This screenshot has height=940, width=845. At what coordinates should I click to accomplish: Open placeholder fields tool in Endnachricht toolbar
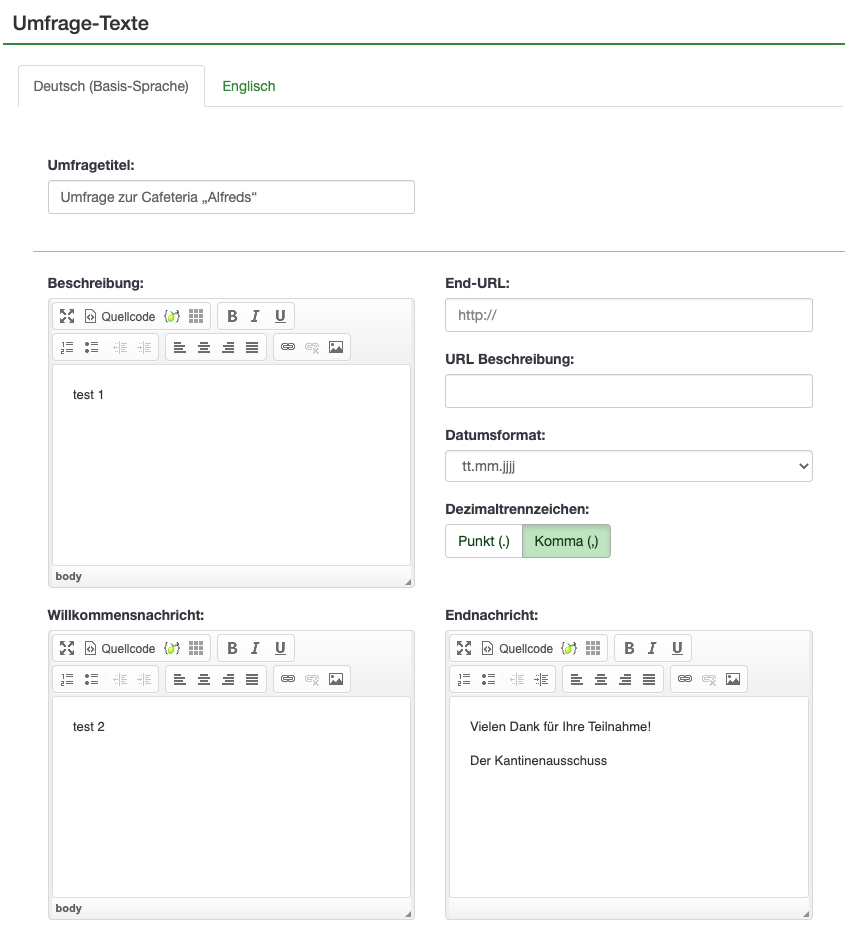(569, 648)
